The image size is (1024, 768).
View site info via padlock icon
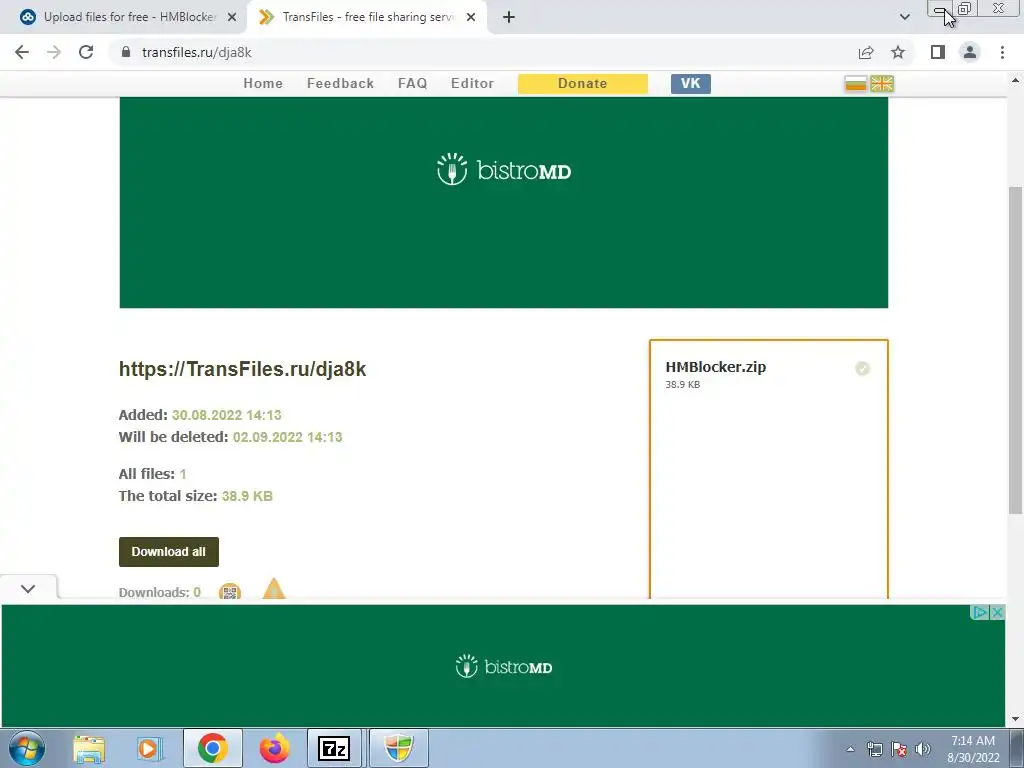coord(126,52)
